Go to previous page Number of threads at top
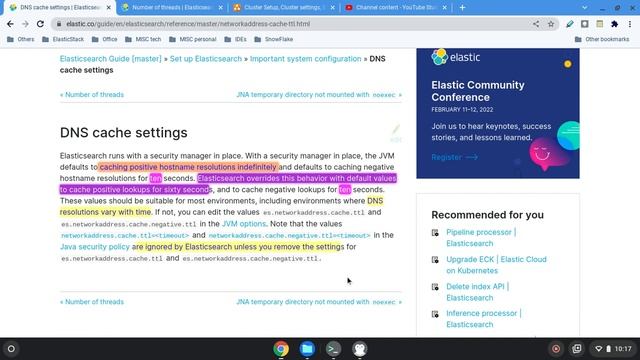 (x=92, y=95)
